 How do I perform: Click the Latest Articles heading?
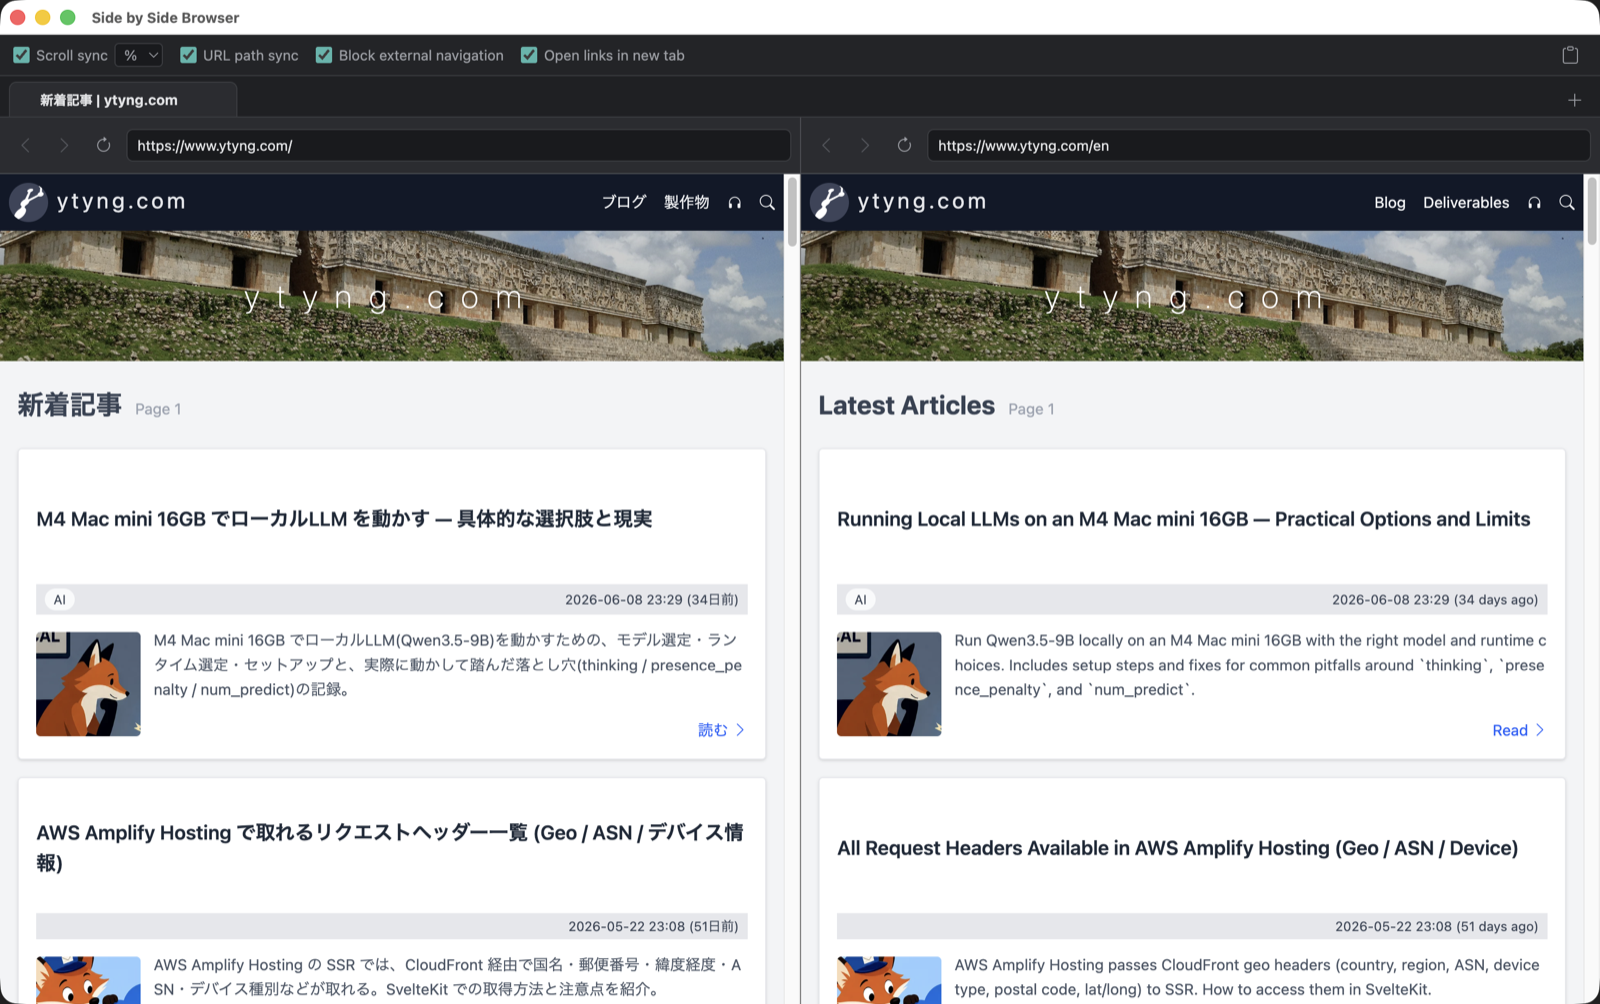coord(907,405)
